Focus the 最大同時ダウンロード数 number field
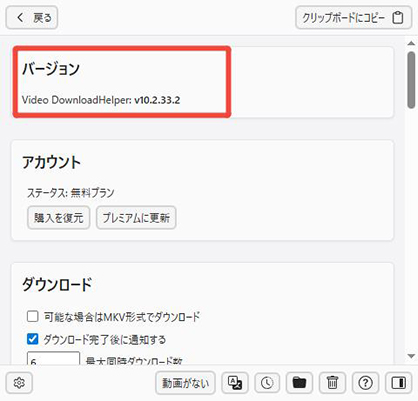This screenshot has width=418, height=401. 53,358
